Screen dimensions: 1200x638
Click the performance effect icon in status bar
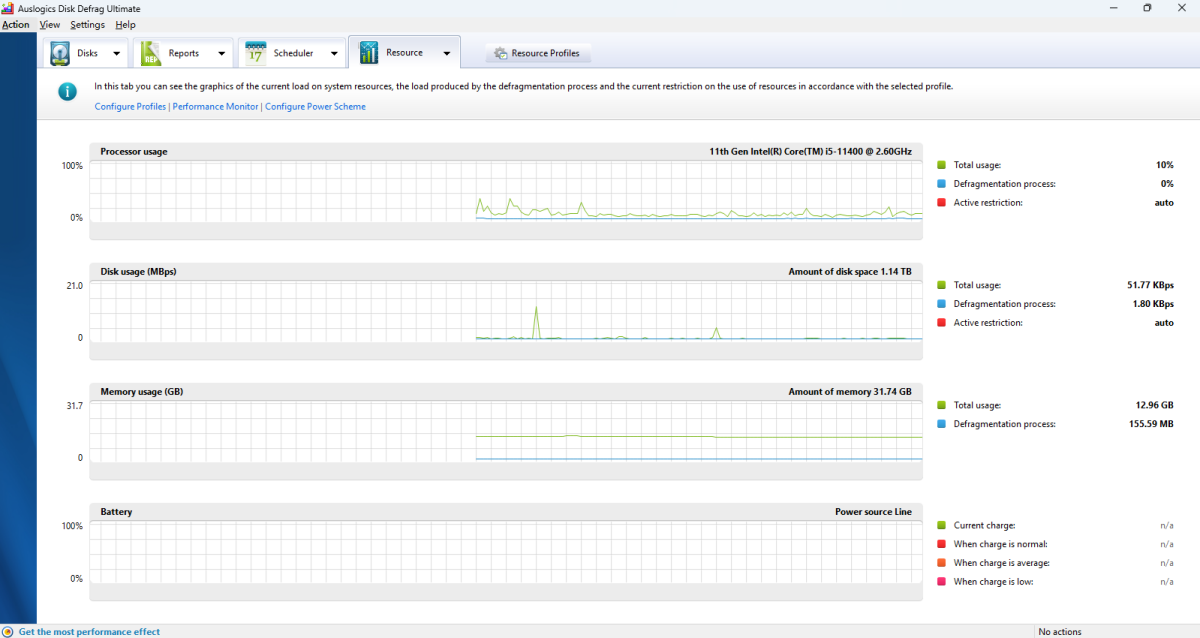coord(8,632)
